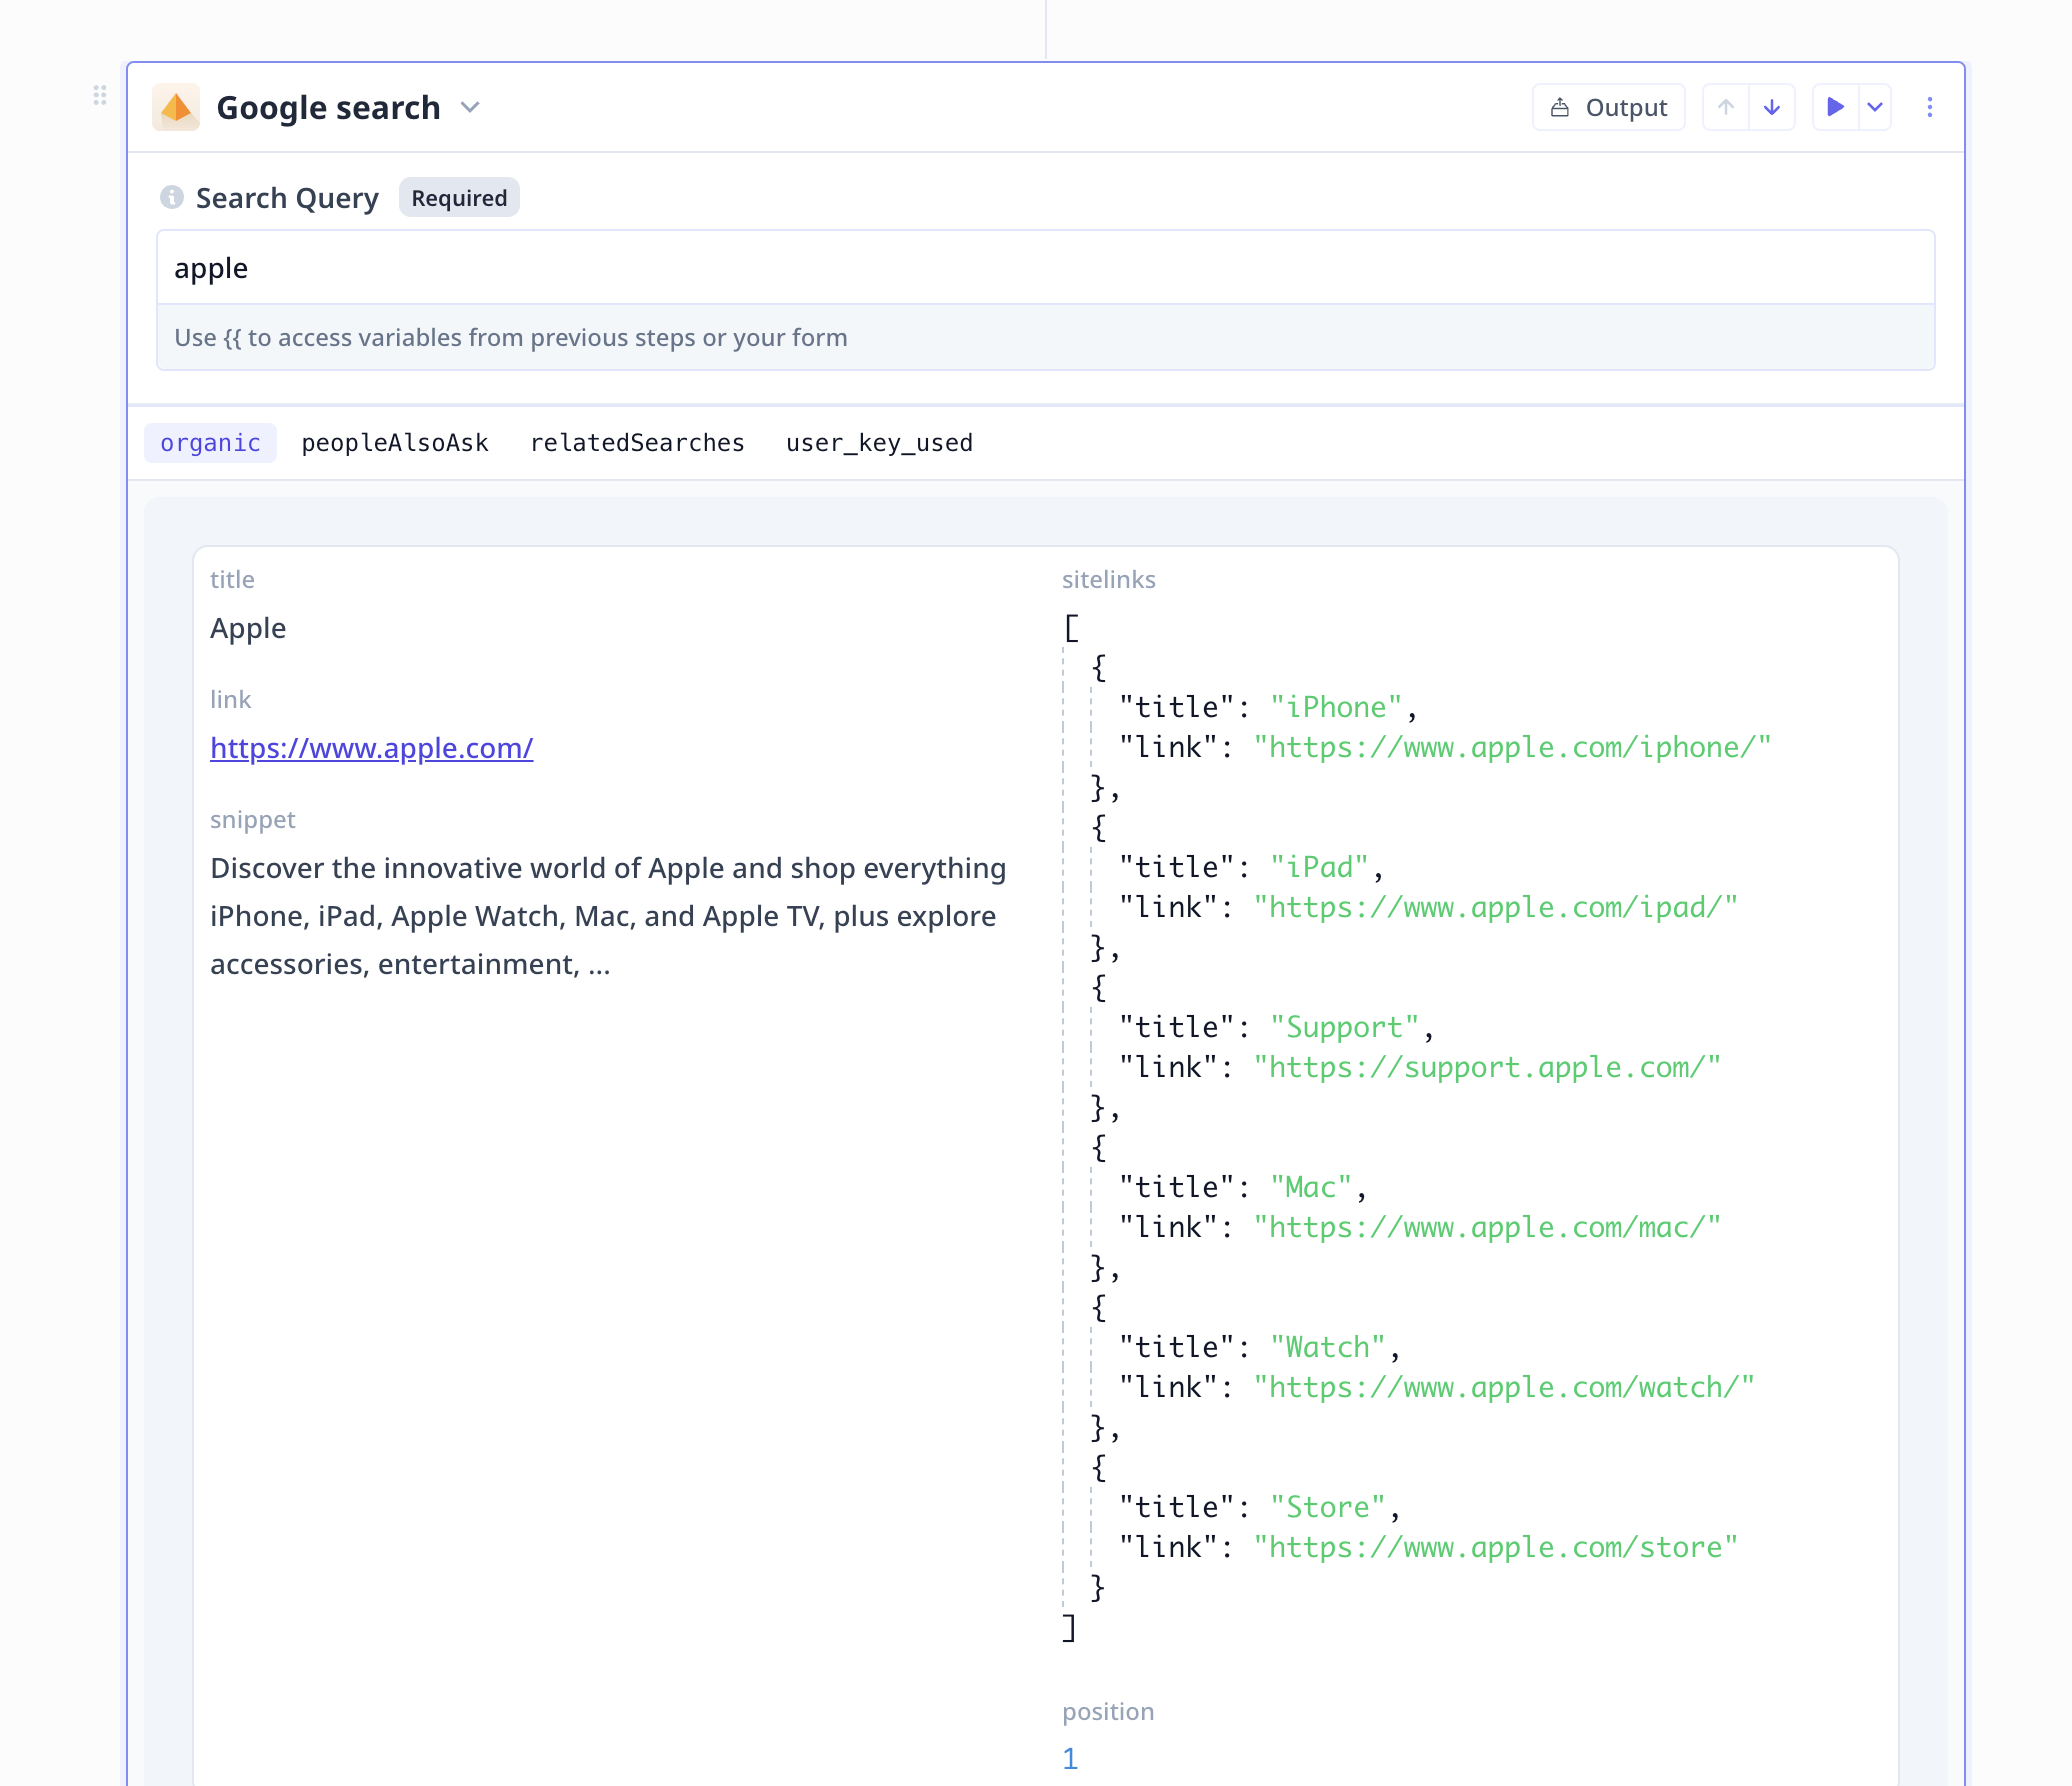Open the three-dot step options menu
This screenshot has width=2072, height=1786.
(x=1930, y=107)
